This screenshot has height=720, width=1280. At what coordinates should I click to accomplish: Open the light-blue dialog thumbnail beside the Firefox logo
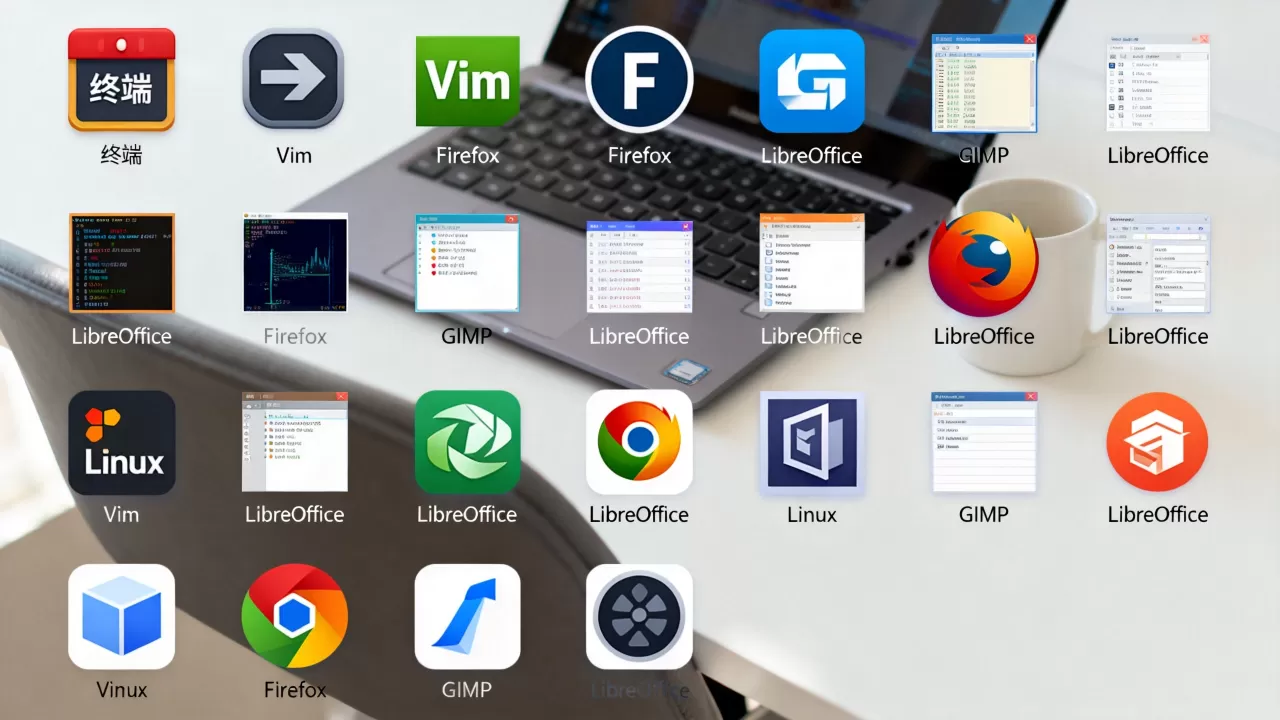[1158, 262]
